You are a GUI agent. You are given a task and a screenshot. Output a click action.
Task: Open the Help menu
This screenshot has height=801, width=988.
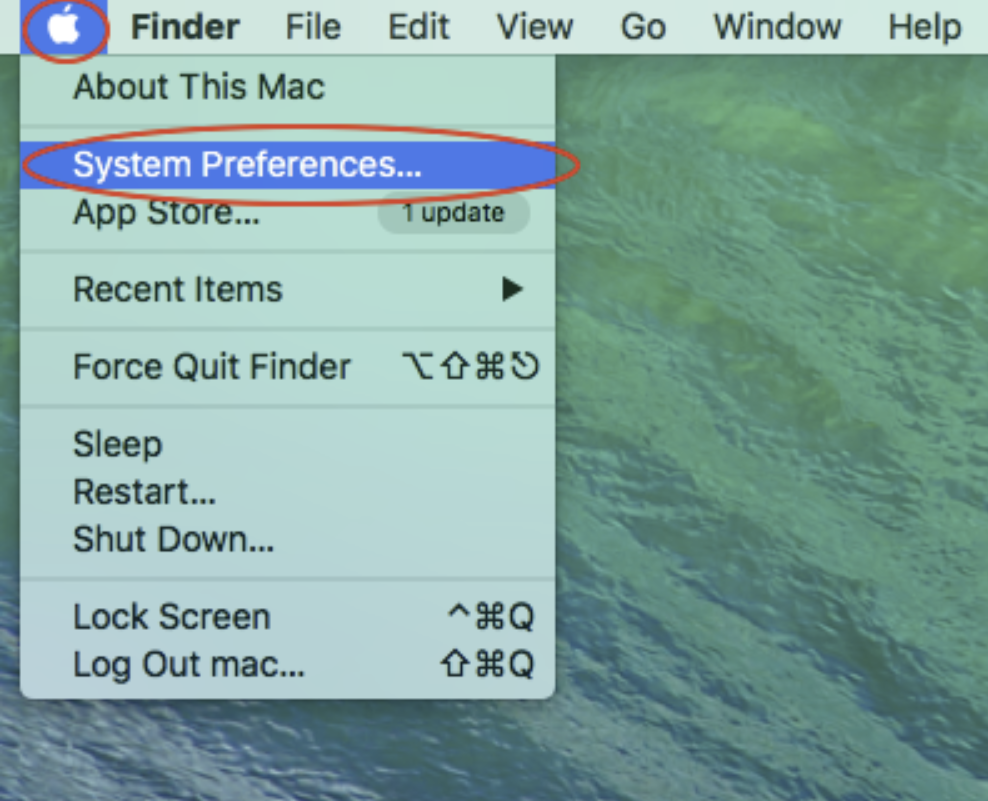coord(924,27)
